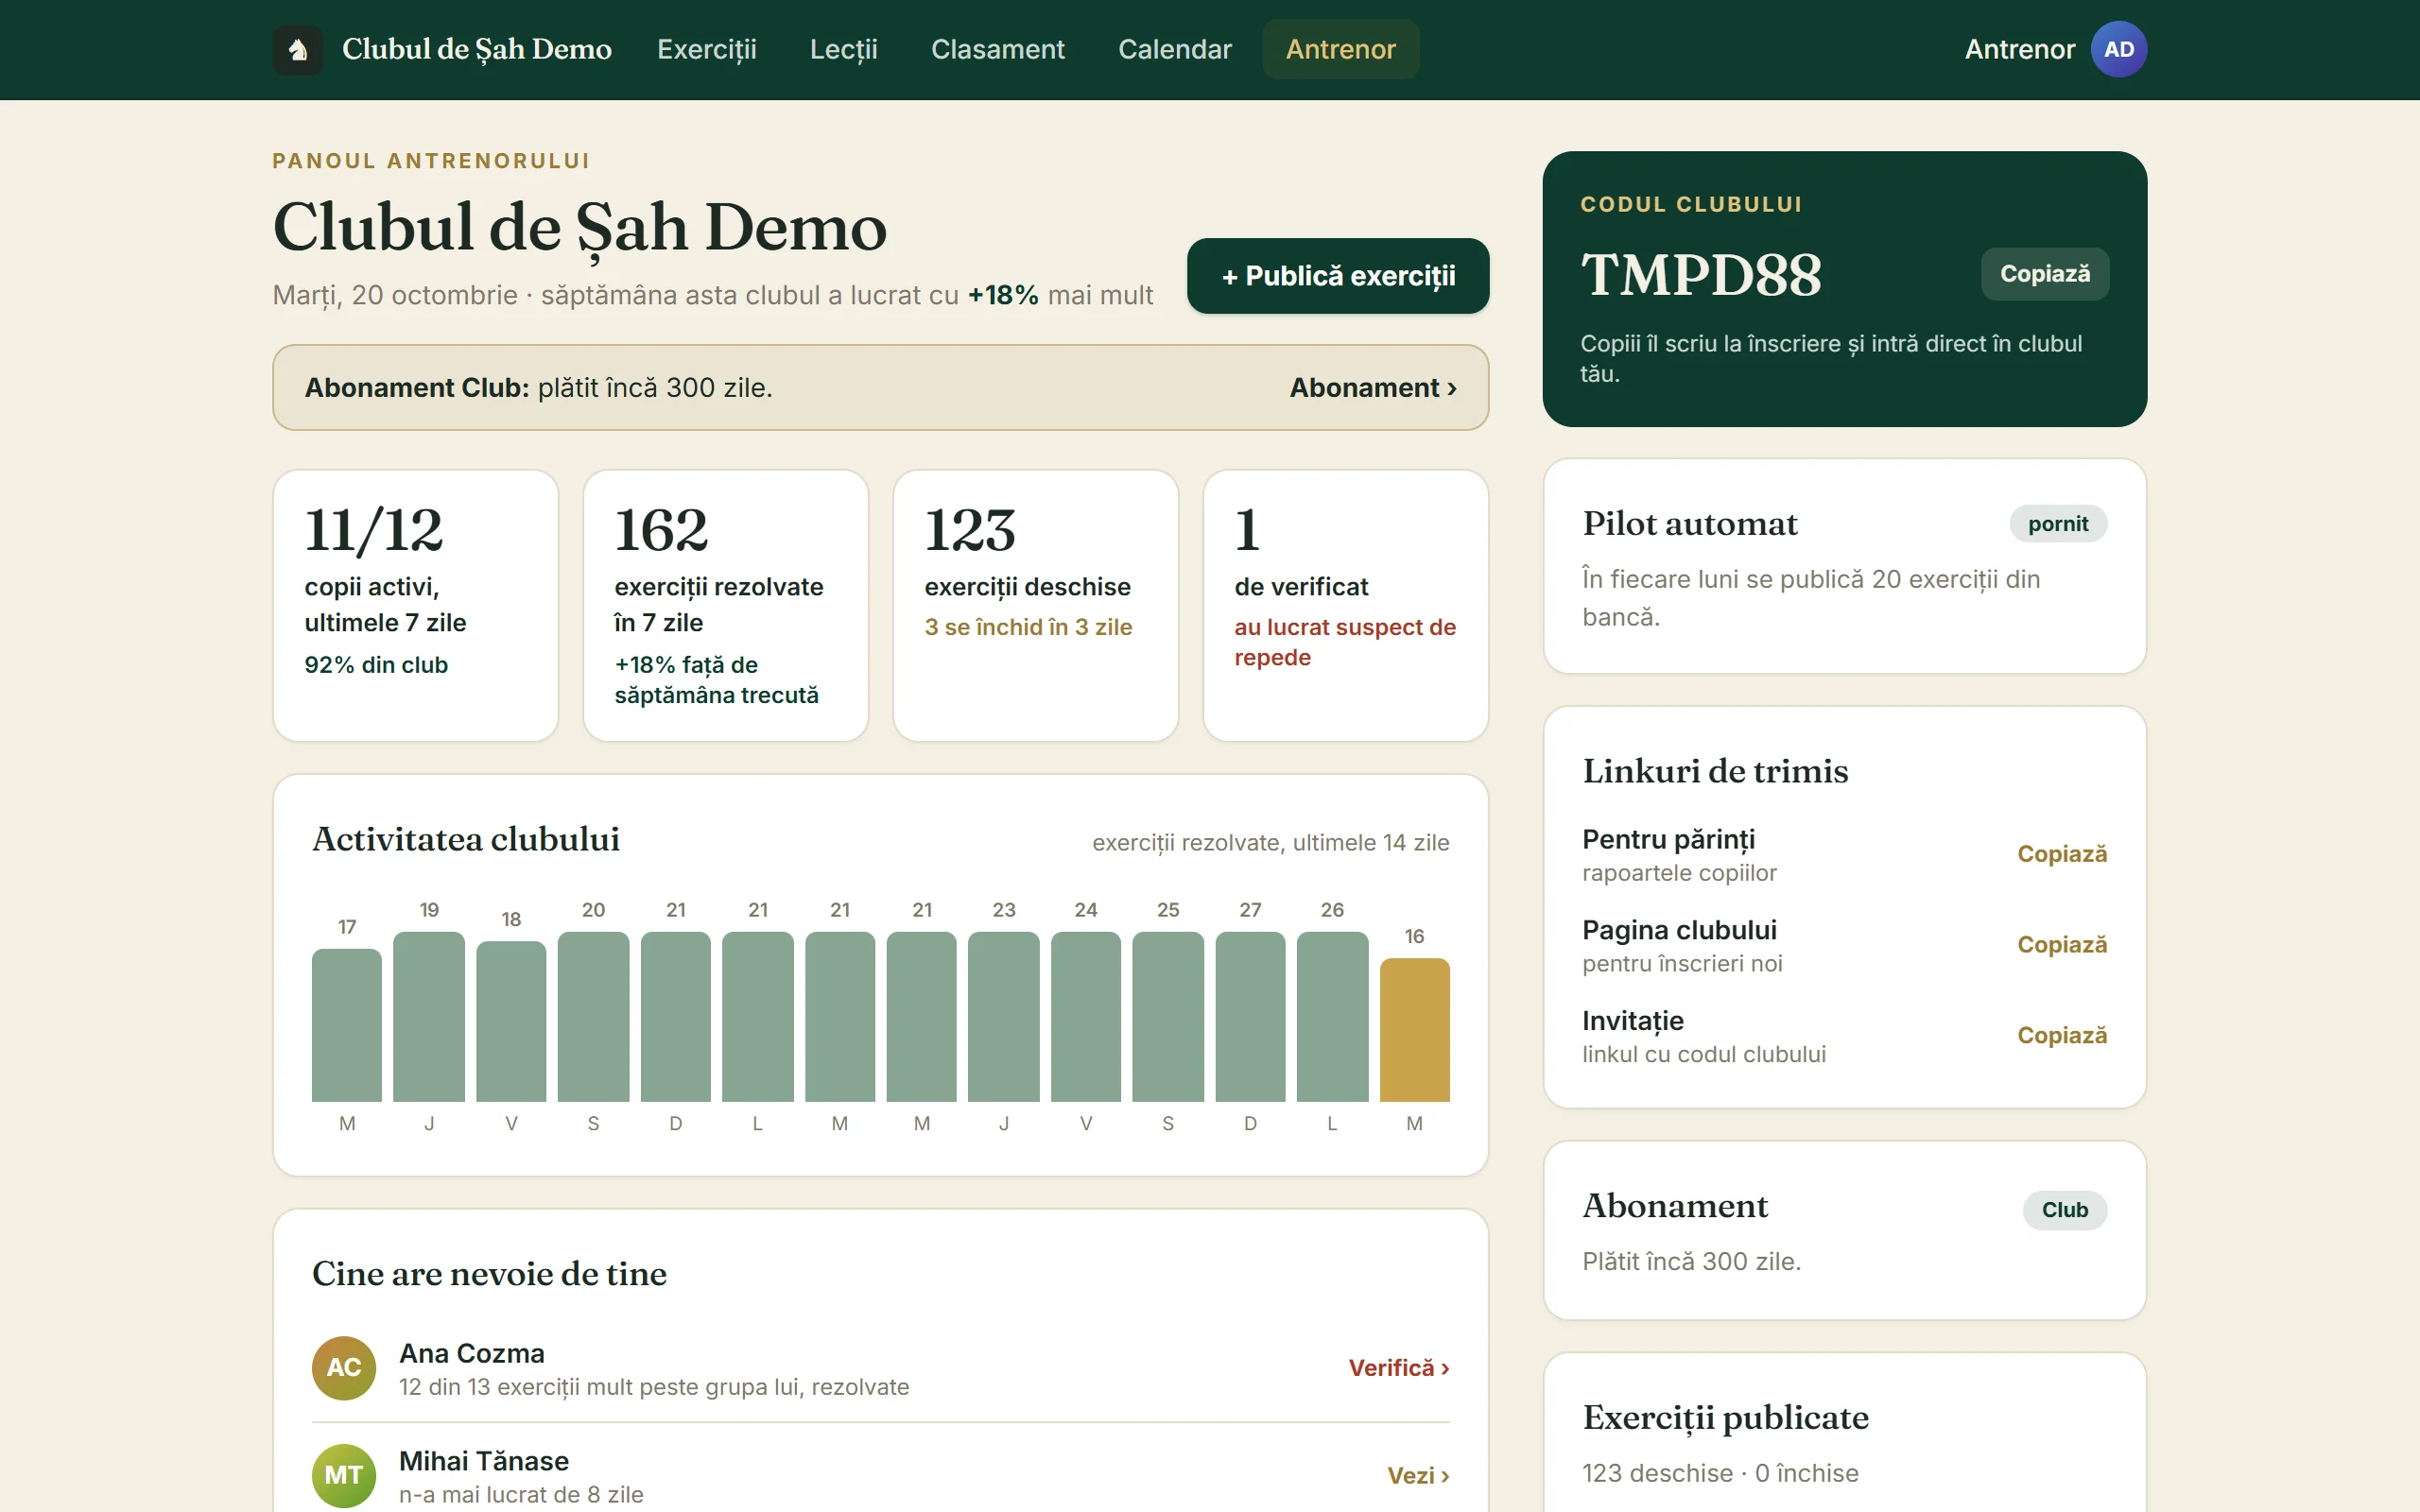Click the Antrenor label beside avatar
Image resolution: width=2420 pixels, height=1512 pixels.
[x=2019, y=49]
